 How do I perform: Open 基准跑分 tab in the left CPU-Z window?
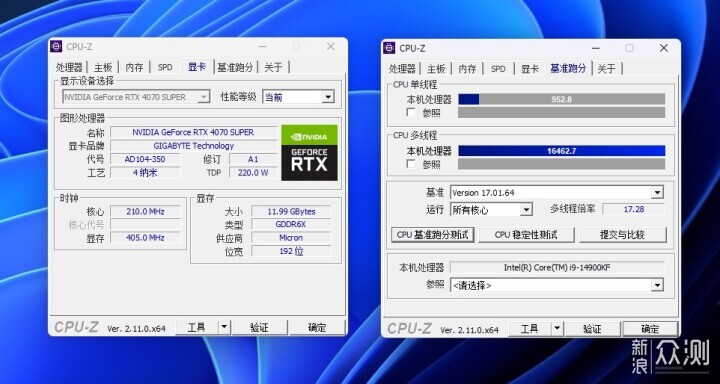pyautogui.click(x=235, y=67)
